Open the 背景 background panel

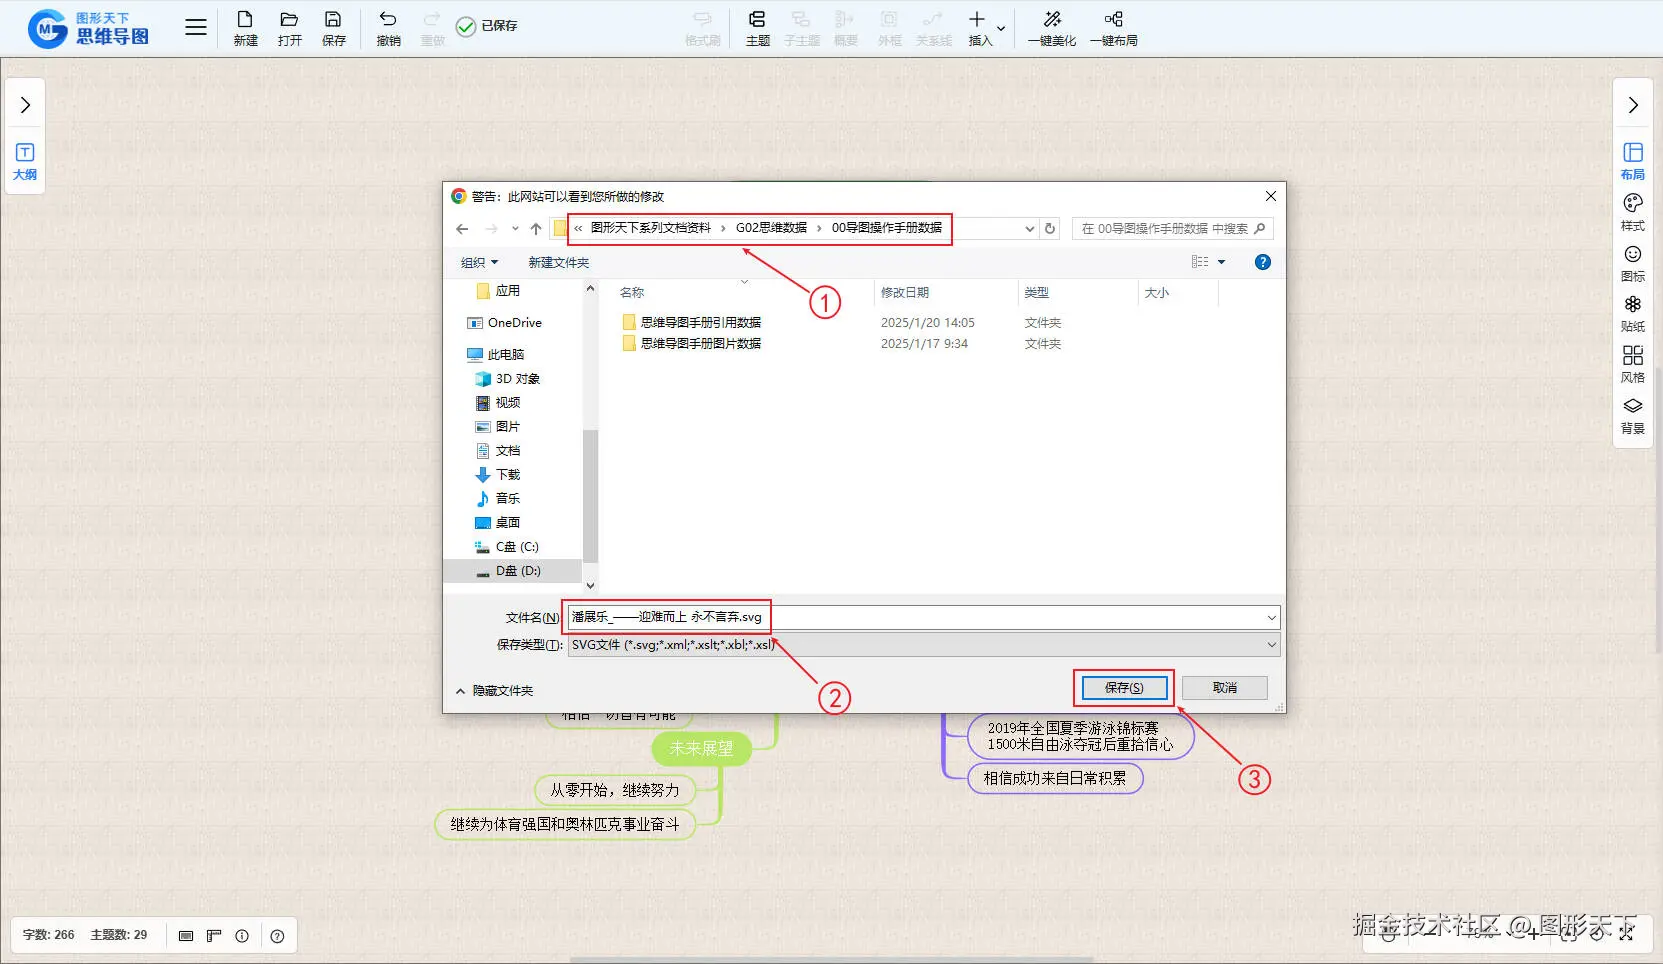tap(1632, 415)
